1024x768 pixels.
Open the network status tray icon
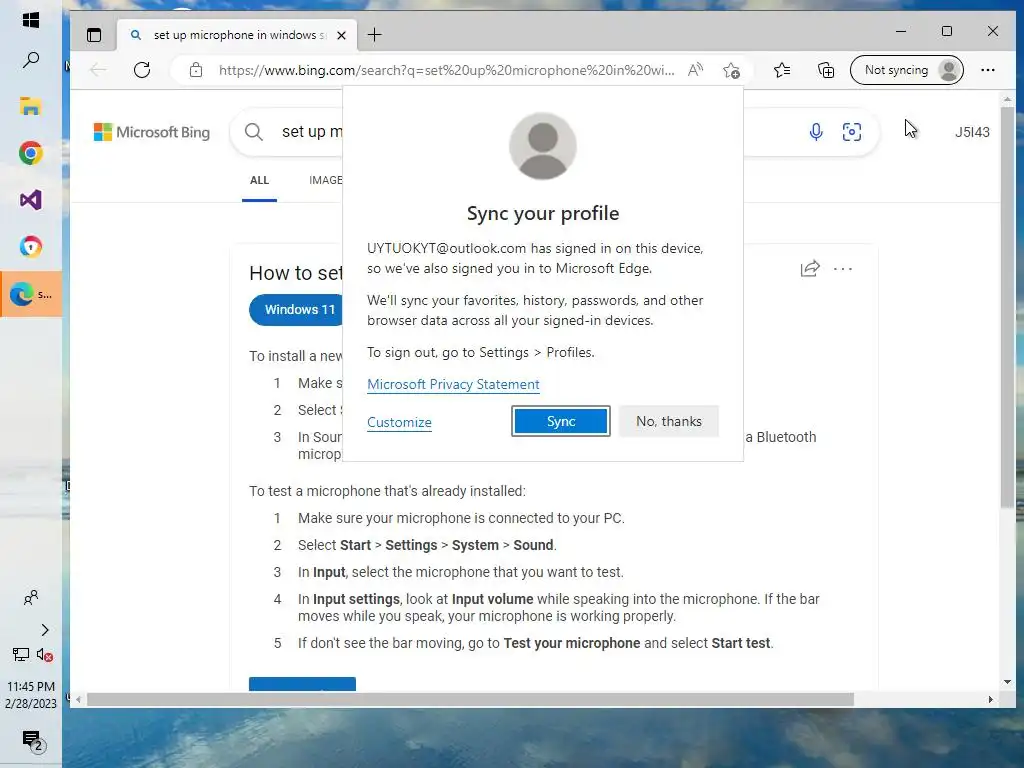tap(21, 654)
